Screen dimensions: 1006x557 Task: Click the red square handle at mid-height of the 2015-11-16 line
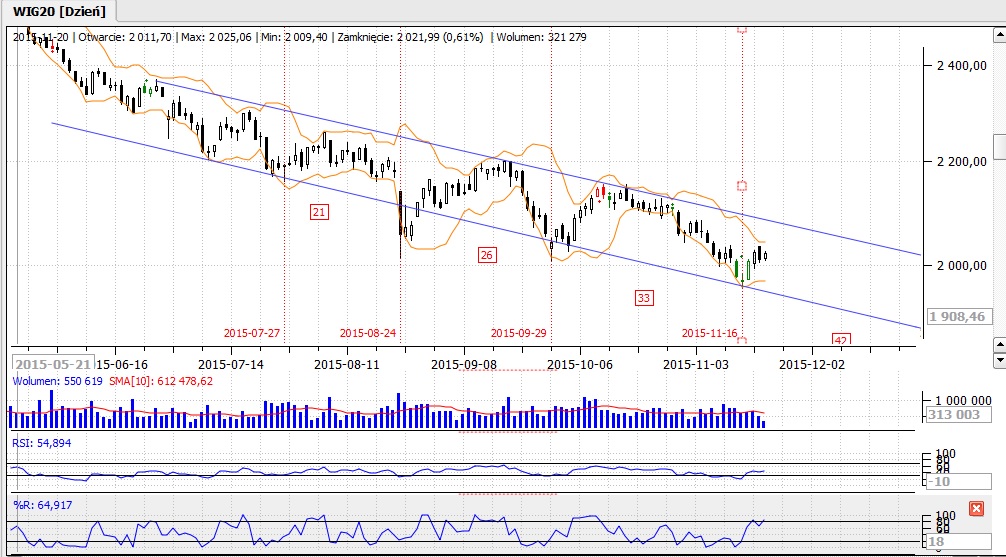pos(742,186)
